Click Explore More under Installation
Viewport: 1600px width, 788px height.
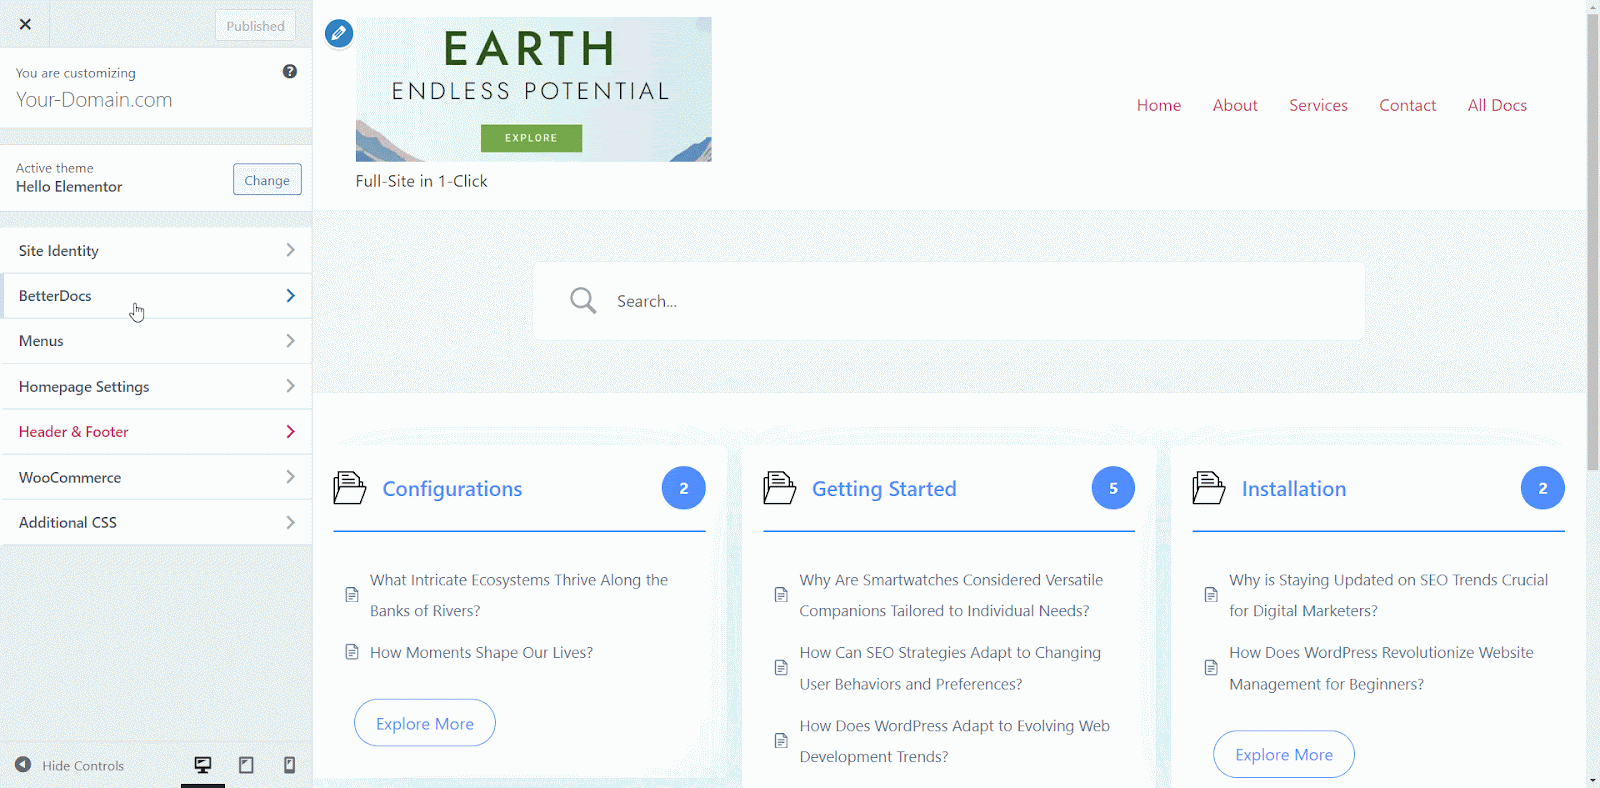[x=1284, y=754]
